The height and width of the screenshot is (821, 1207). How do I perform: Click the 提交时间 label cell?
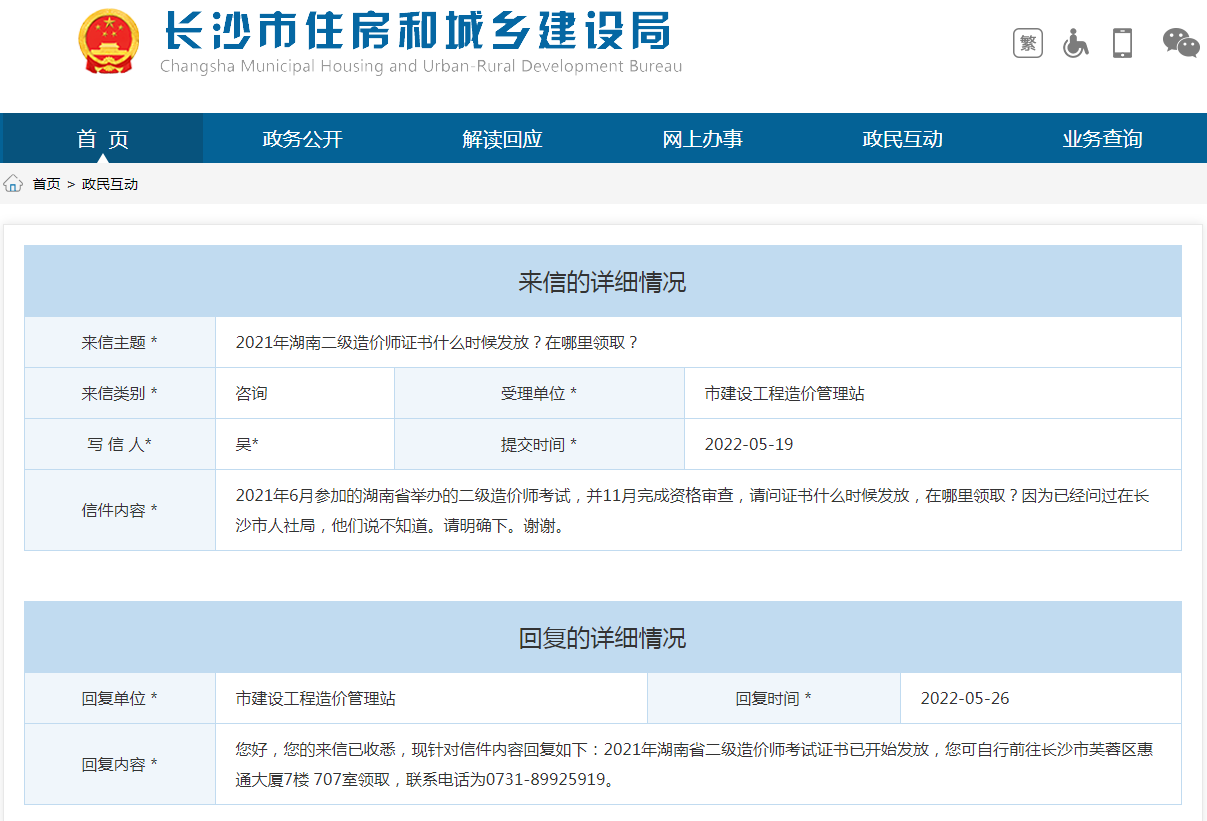(539, 444)
